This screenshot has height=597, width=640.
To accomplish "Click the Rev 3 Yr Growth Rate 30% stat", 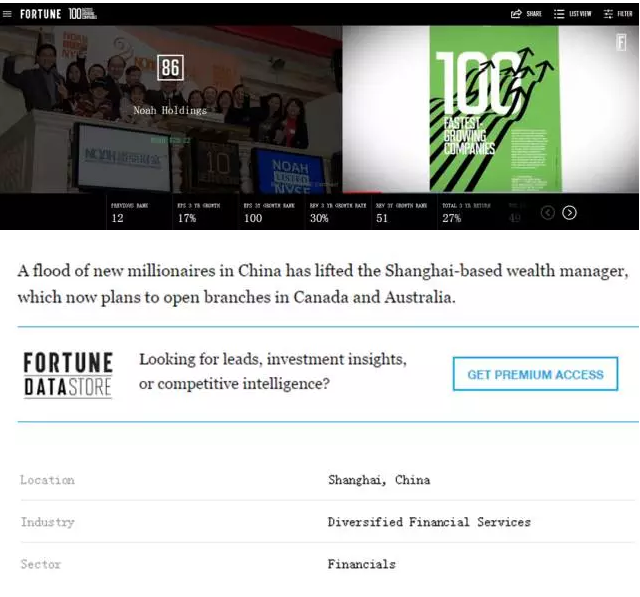I will click(x=338, y=212).
